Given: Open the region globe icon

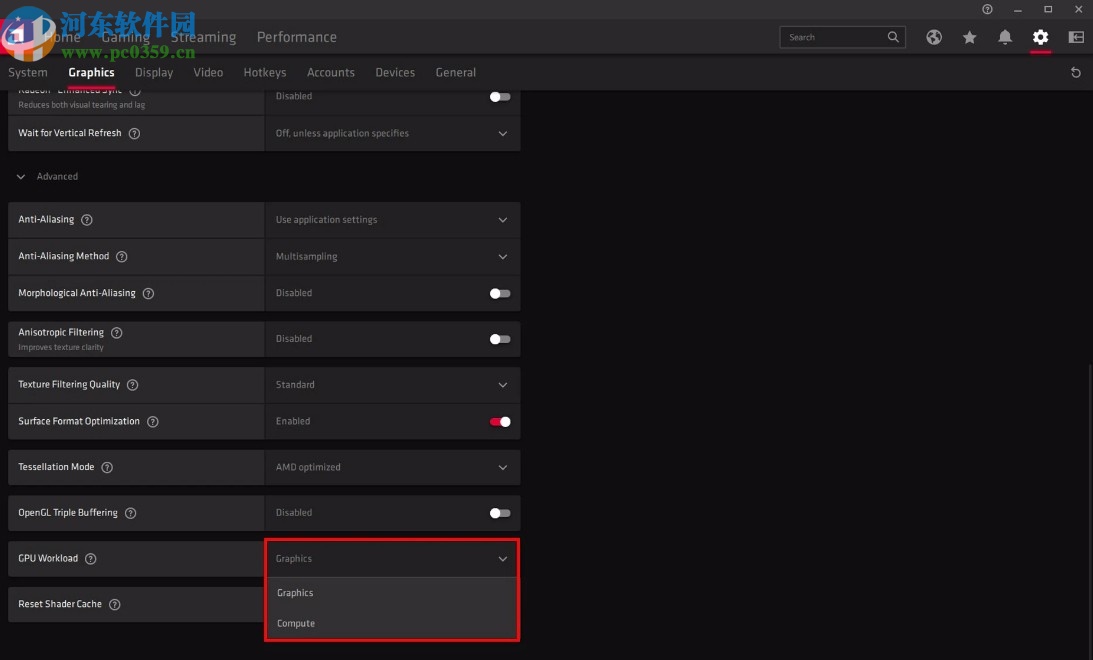Looking at the screenshot, I should click(934, 37).
